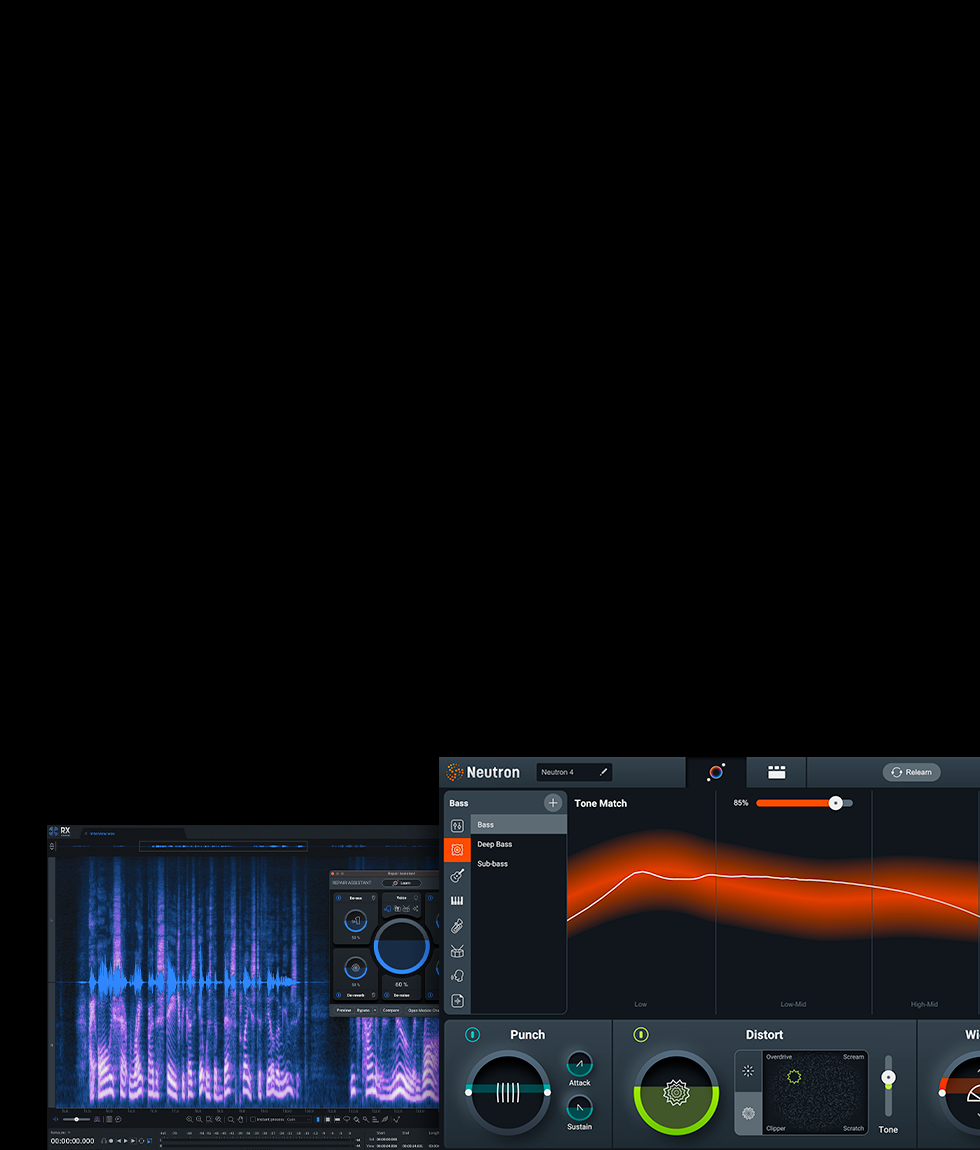The image size is (980, 1150).
Task: Select the drum category icon
Action: coord(457,951)
